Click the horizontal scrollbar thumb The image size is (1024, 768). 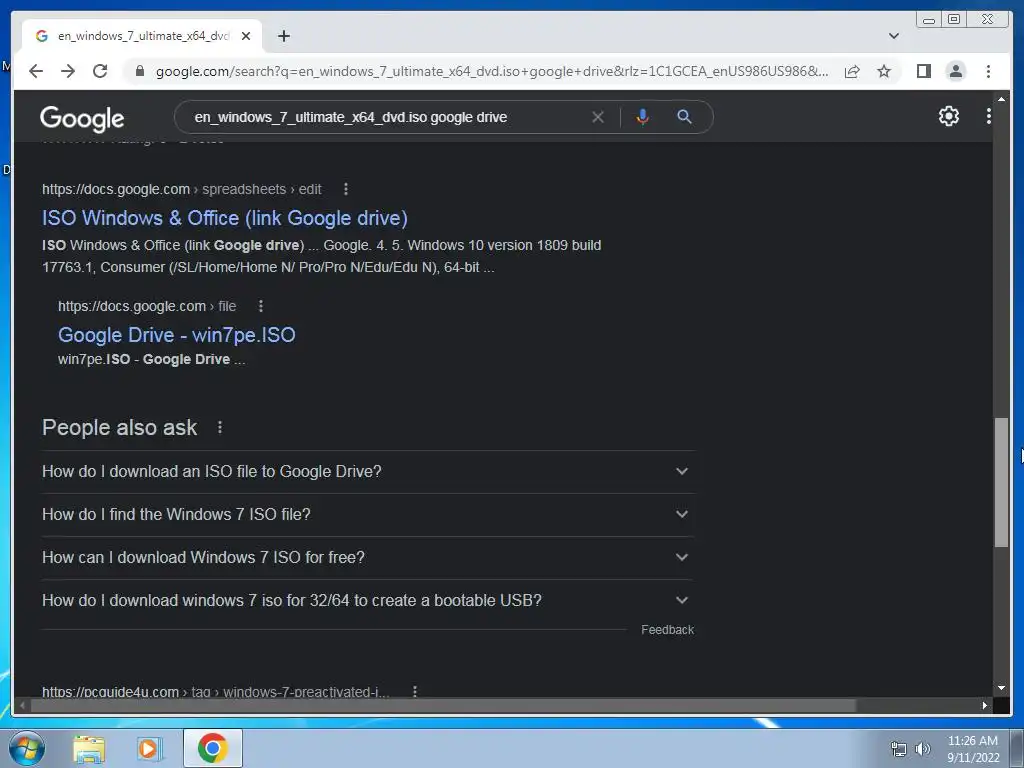443,705
